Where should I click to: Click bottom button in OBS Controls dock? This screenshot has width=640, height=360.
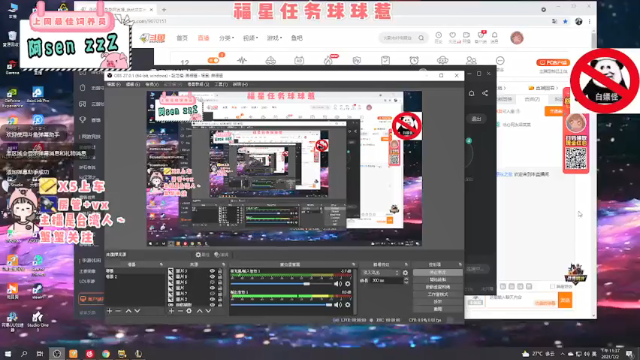tap(438, 309)
